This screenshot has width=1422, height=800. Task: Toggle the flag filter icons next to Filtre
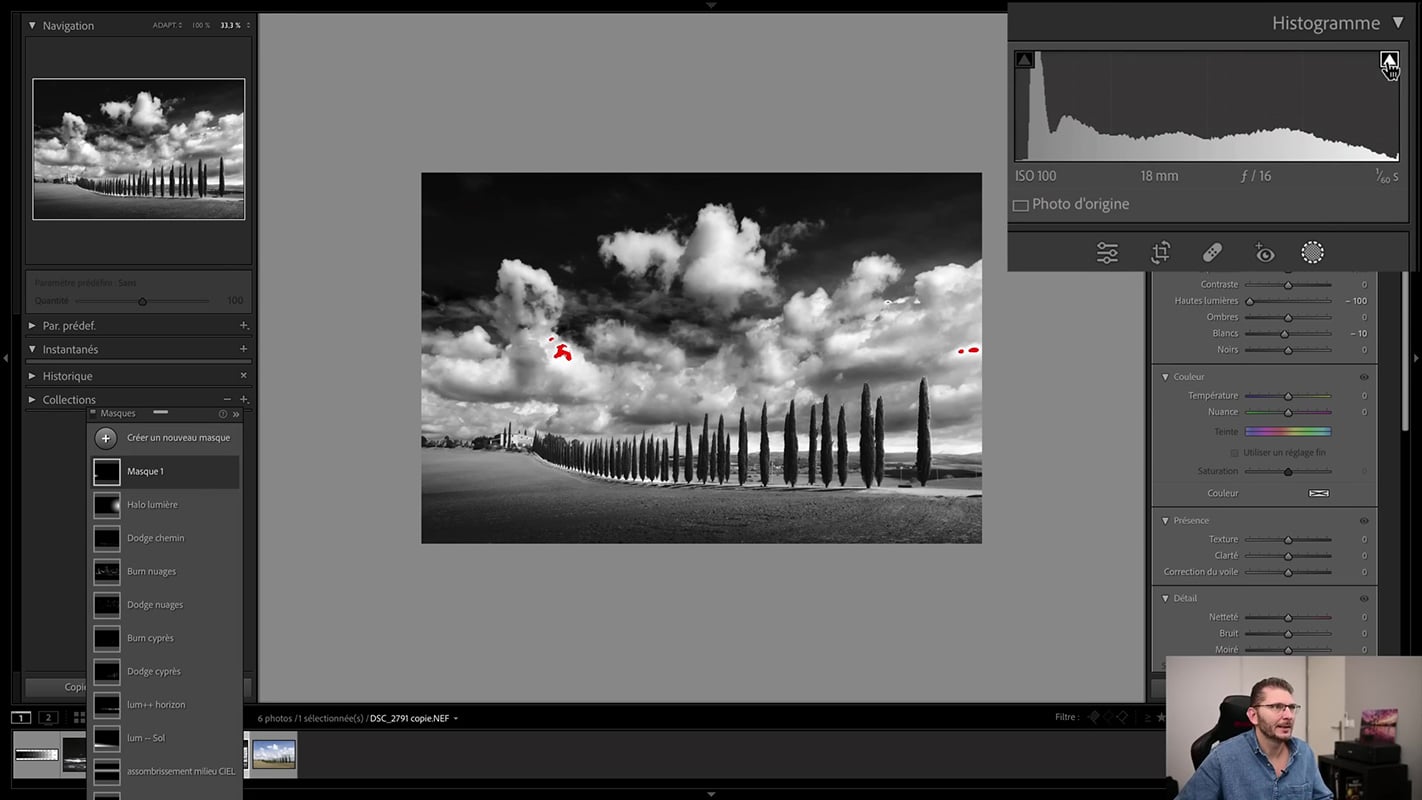1108,717
